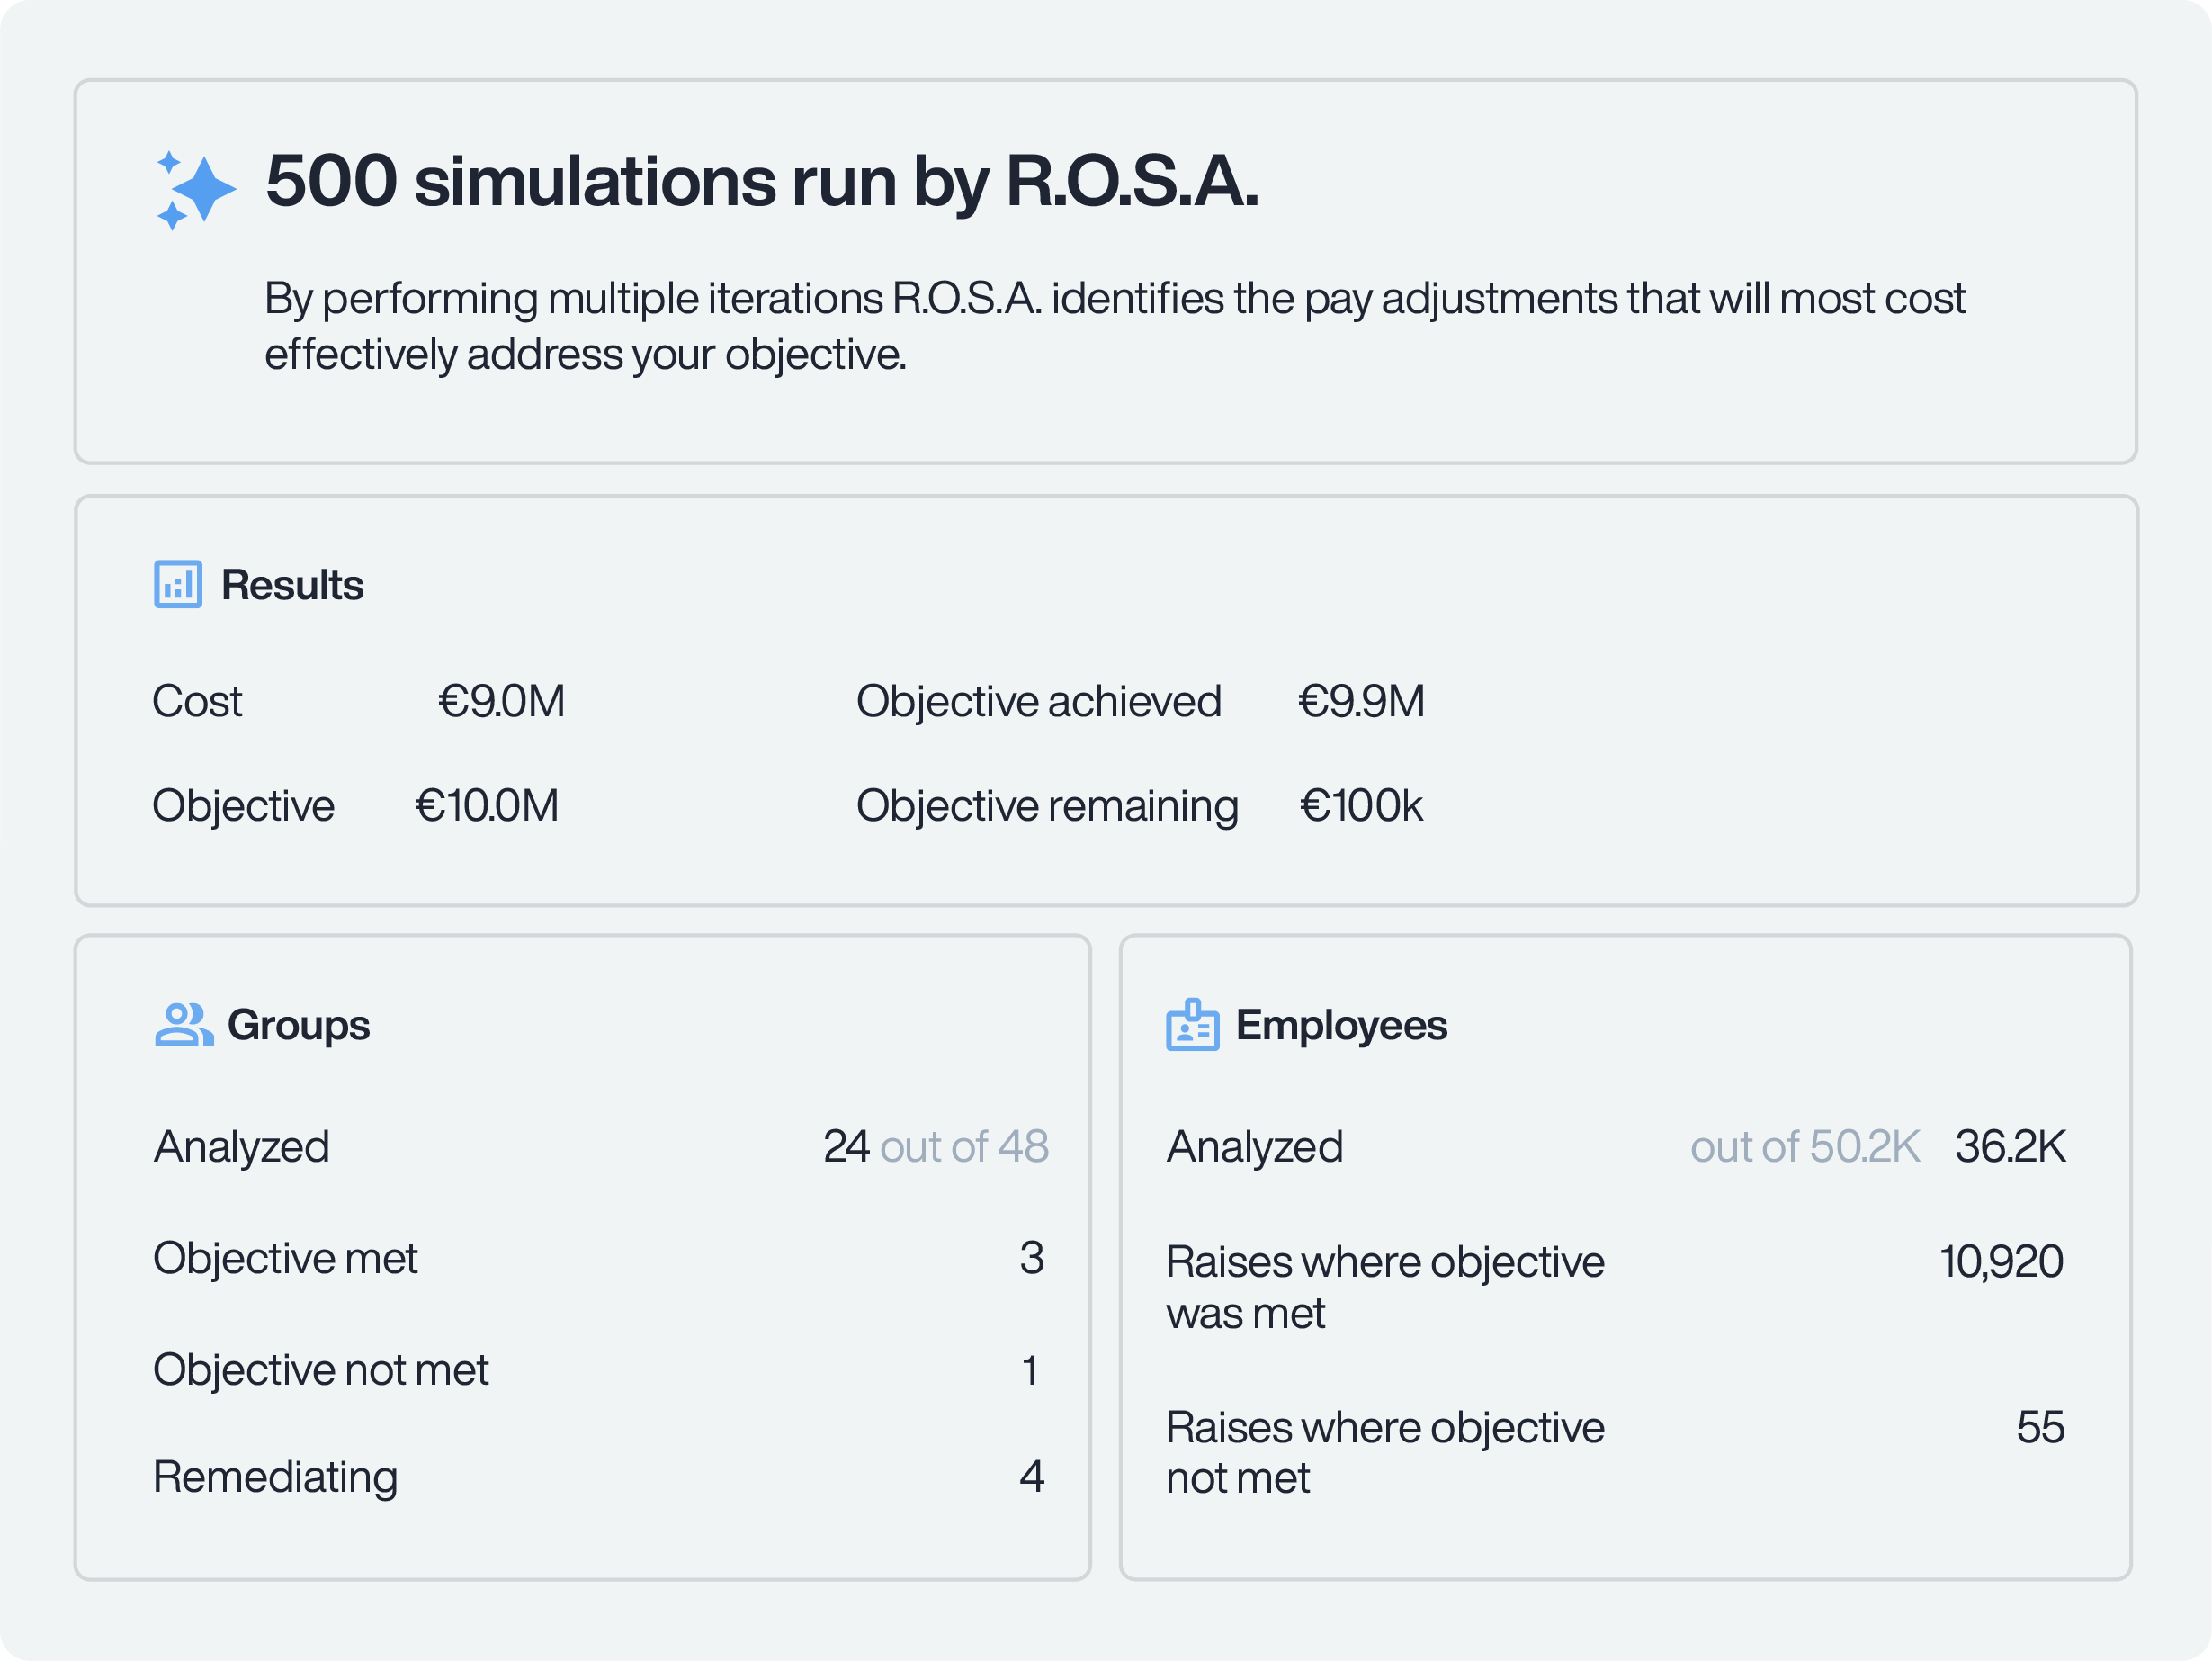The image size is (2212, 1661).
Task: Click raises where objective not met value 55
Action: [x=2040, y=1427]
